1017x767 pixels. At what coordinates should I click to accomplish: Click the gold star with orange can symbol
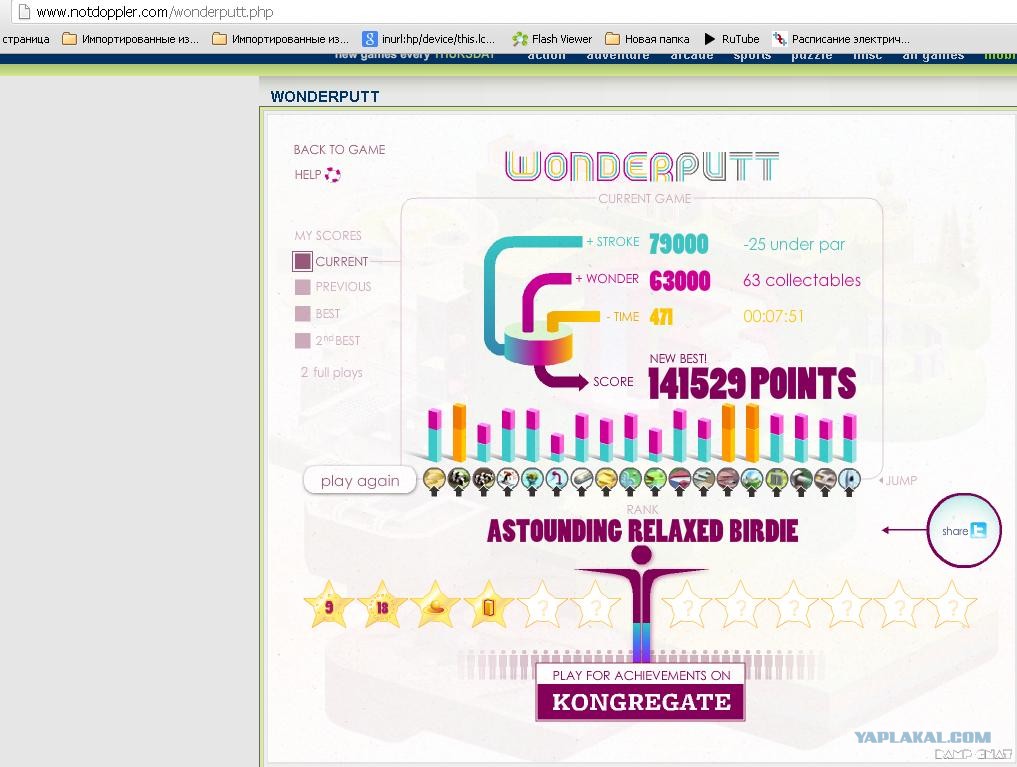click(488, 606)
